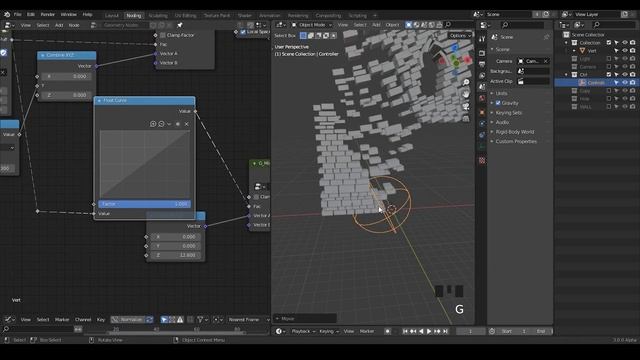Image resolution: width=640 pixels, height=360 pixels.
Task: Open the Render properties tab
Action: (x=482, y=53)
